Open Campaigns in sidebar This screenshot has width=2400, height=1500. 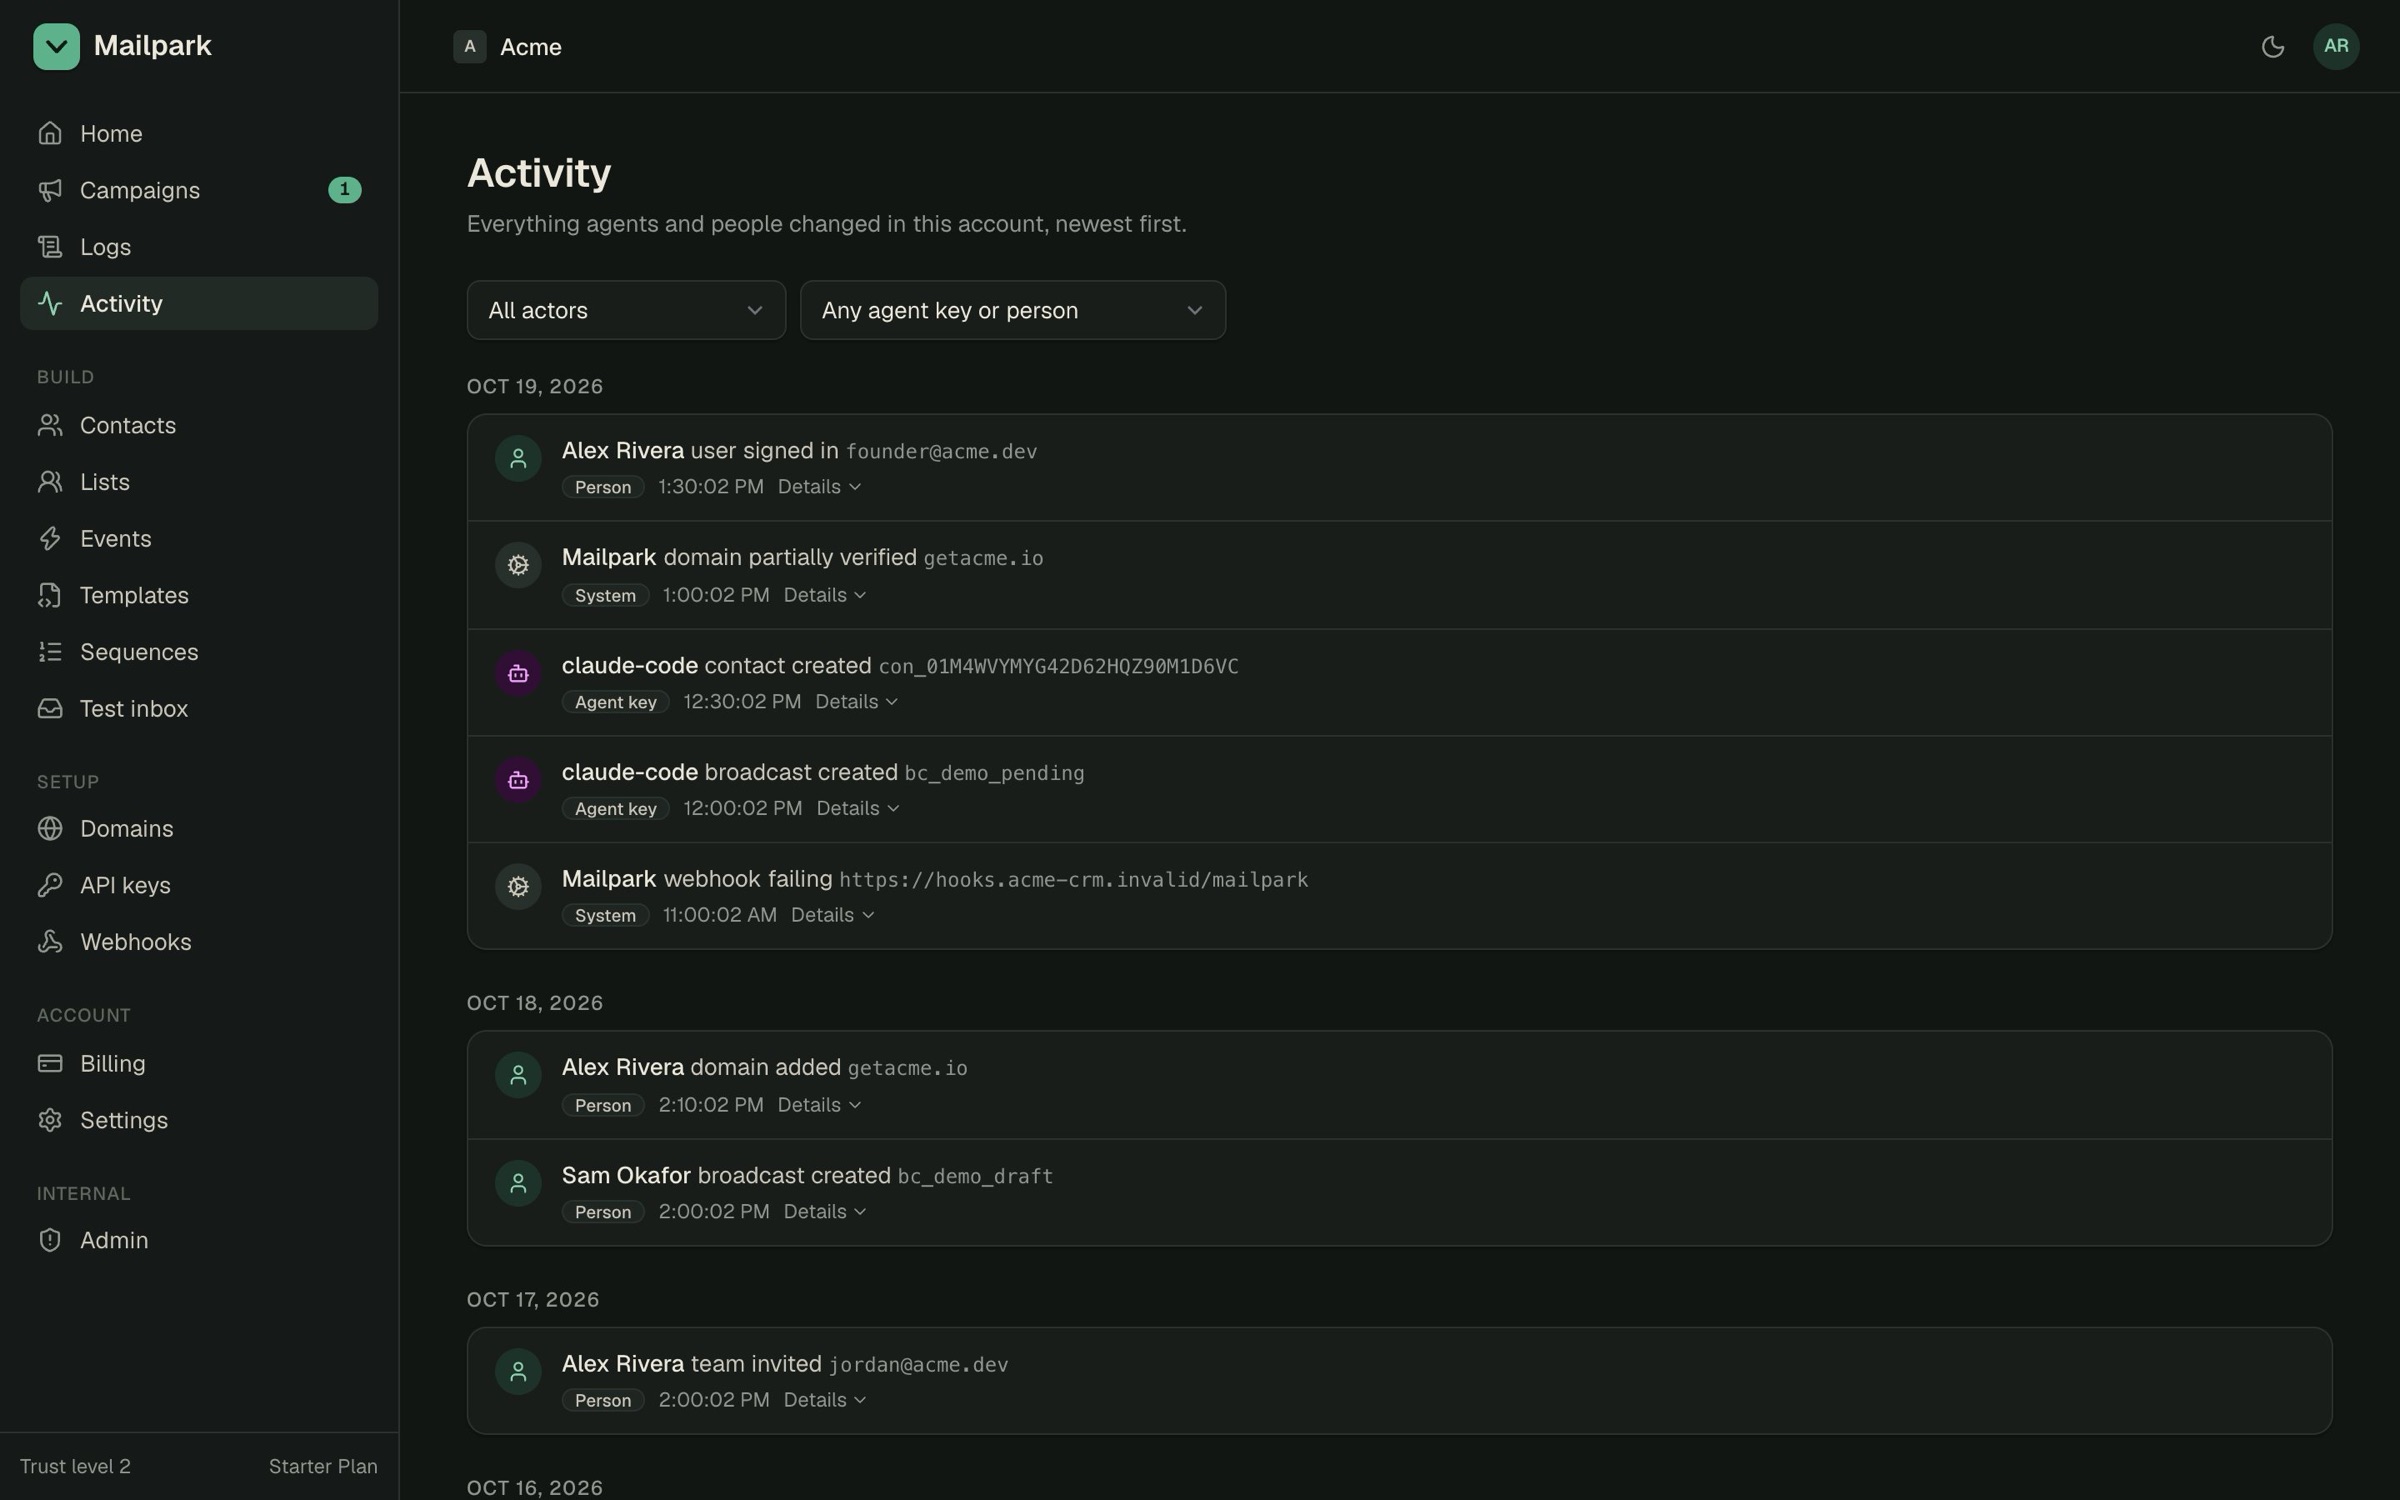point(199,190)
